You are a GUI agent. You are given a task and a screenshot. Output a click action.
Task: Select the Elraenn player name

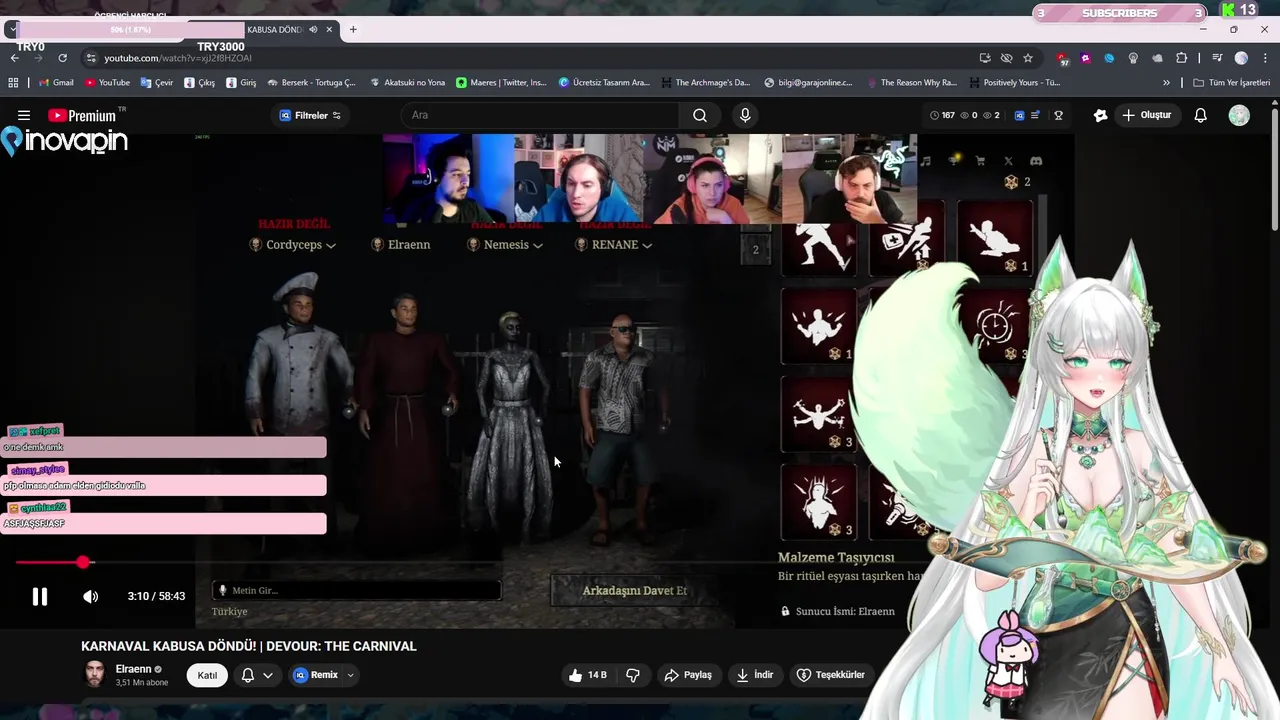[x=408, y=245]
